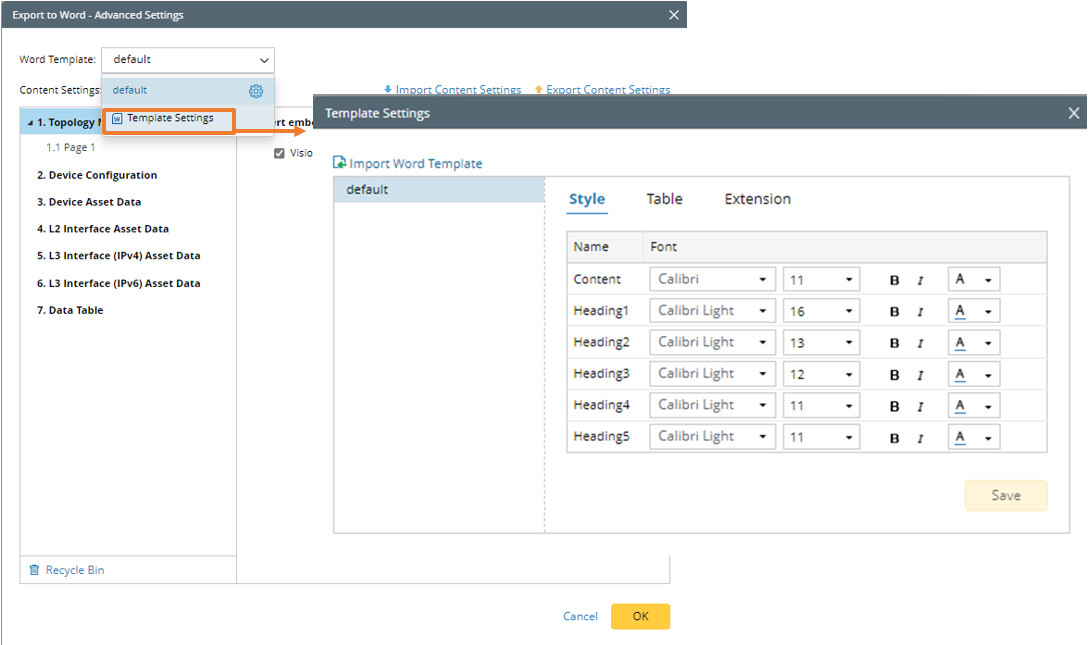Click the gear icon beside default template

coord(256,91)
